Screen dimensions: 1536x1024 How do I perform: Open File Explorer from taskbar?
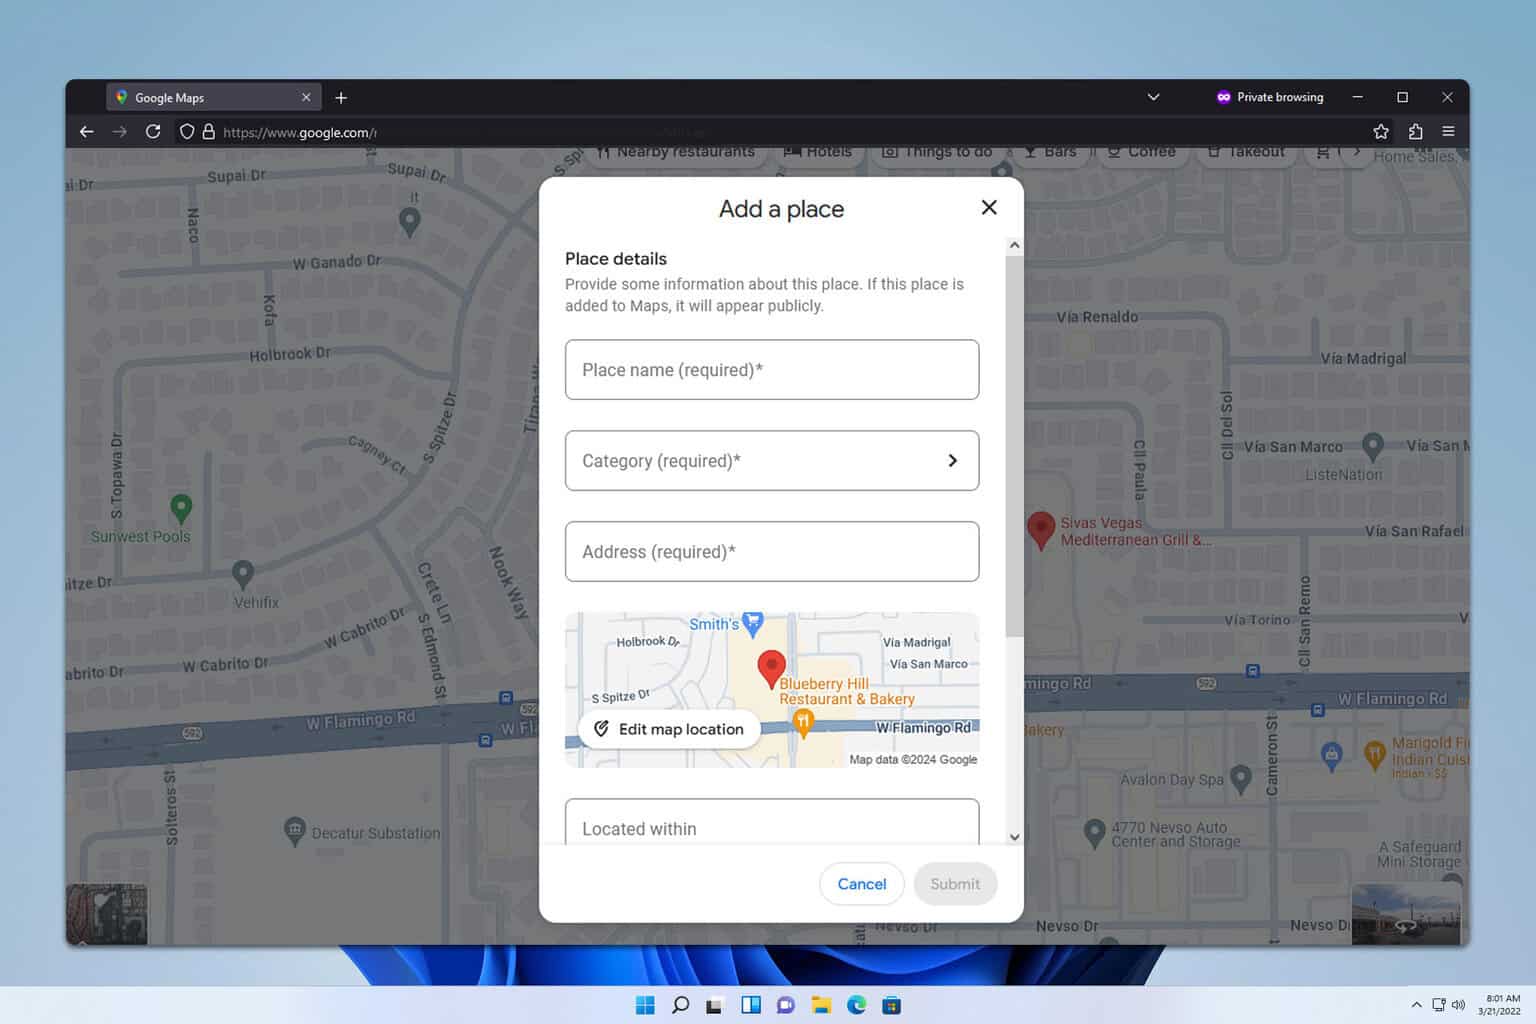point(821,1005)
